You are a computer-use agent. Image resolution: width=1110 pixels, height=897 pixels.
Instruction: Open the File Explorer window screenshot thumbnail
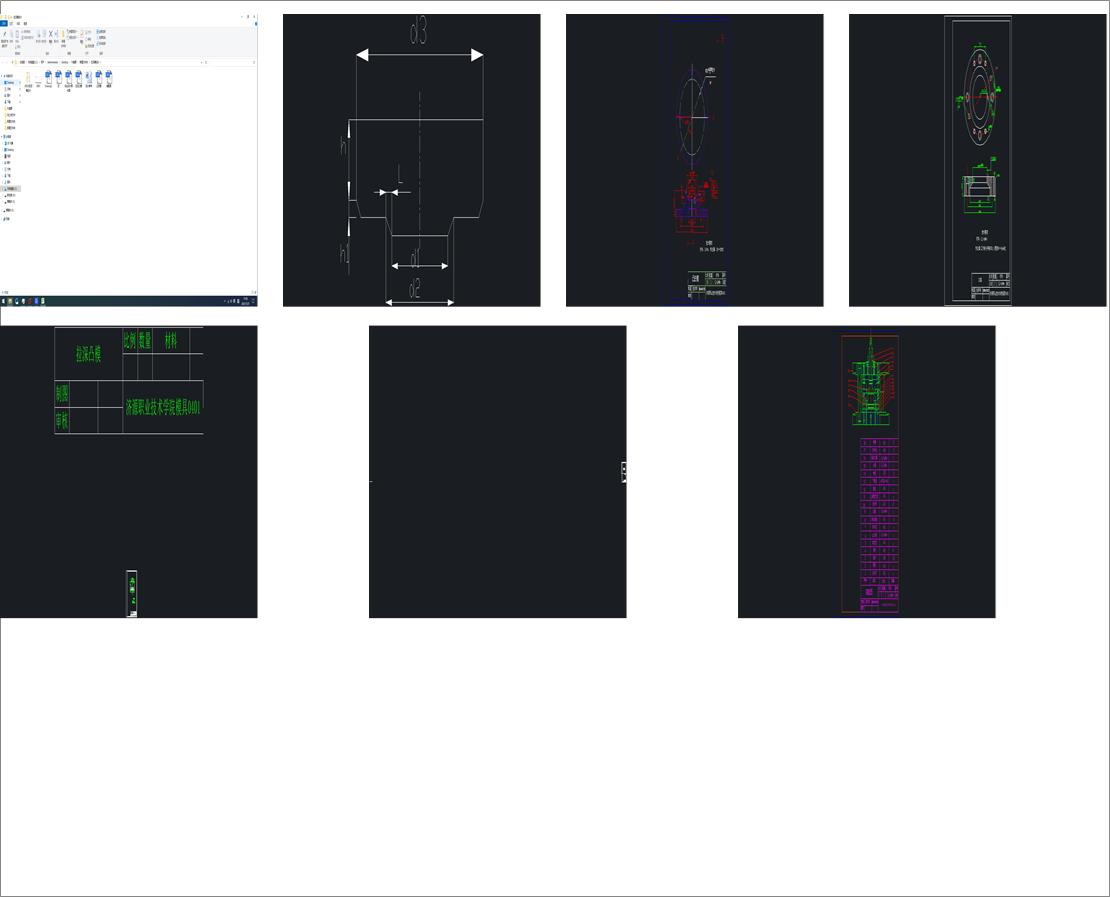[128, 160]
